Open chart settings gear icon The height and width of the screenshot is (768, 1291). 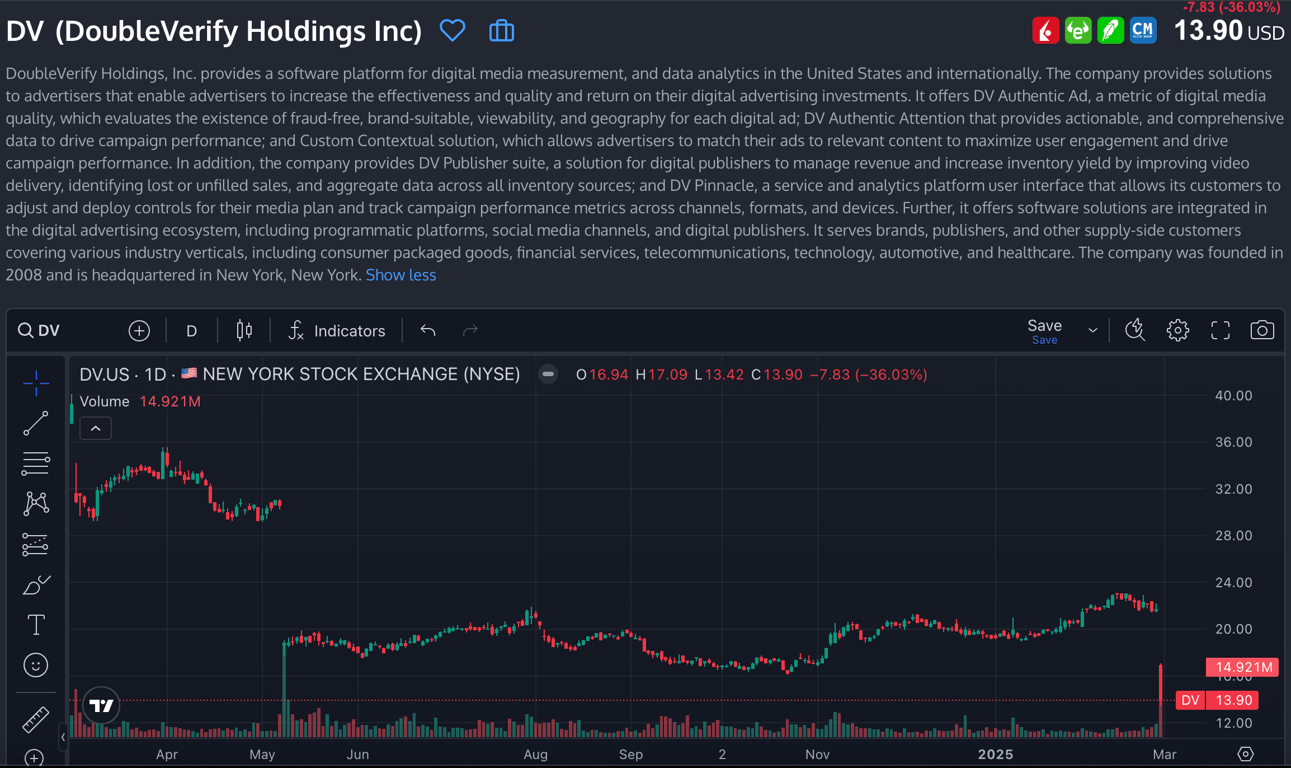coord(1178,330)
